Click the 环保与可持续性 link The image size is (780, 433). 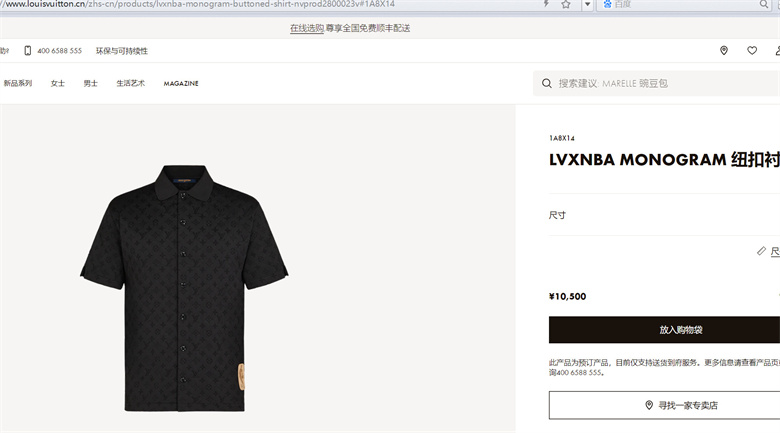pyautogui.click(x=122, y=51)
